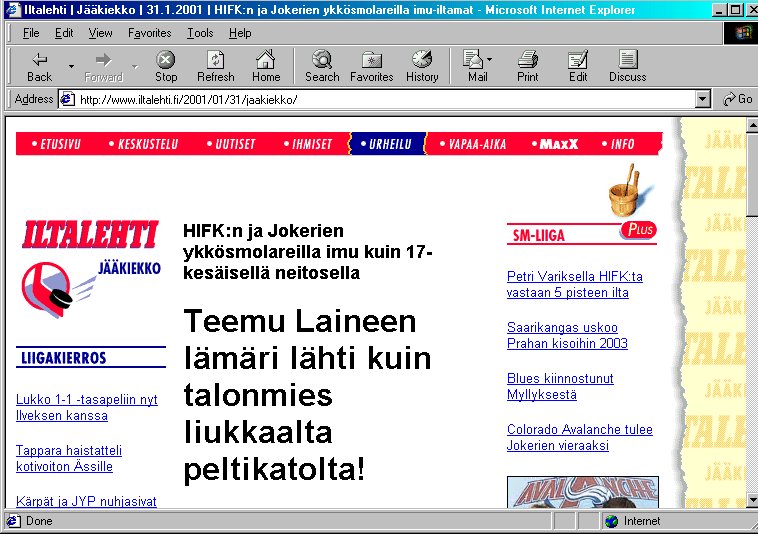Open the Tools menu
This screenshot has width=758, height=534.
(x=200, y=33)
